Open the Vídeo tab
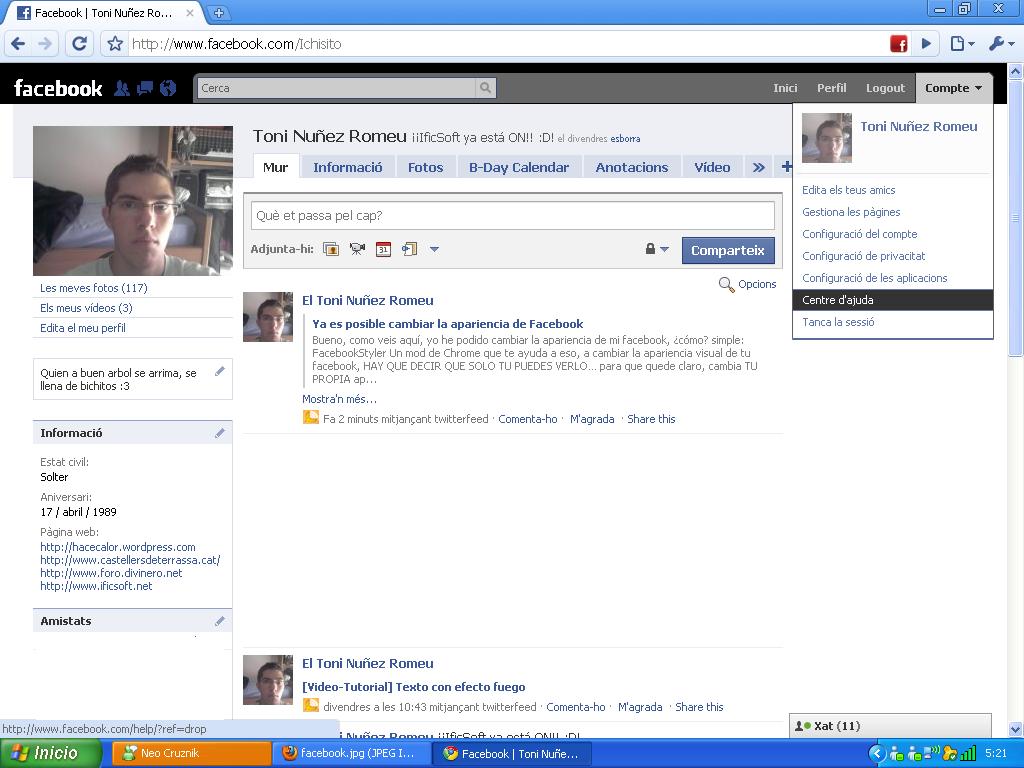 pyautogui.click(x=712, y=167)
